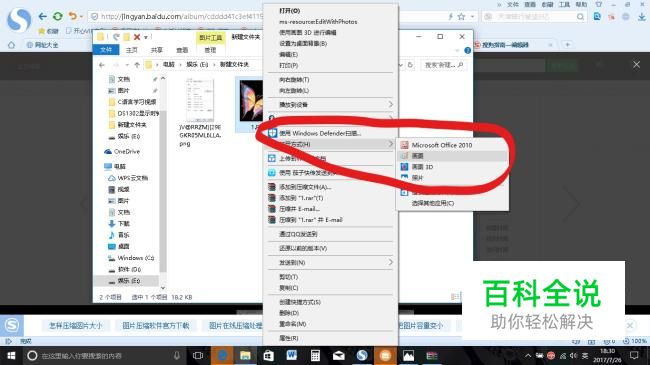Select C语言学习视频 folder in sidebar
Image resolution: width=650 pixels, height=365 pixels.
coord(133,102)
